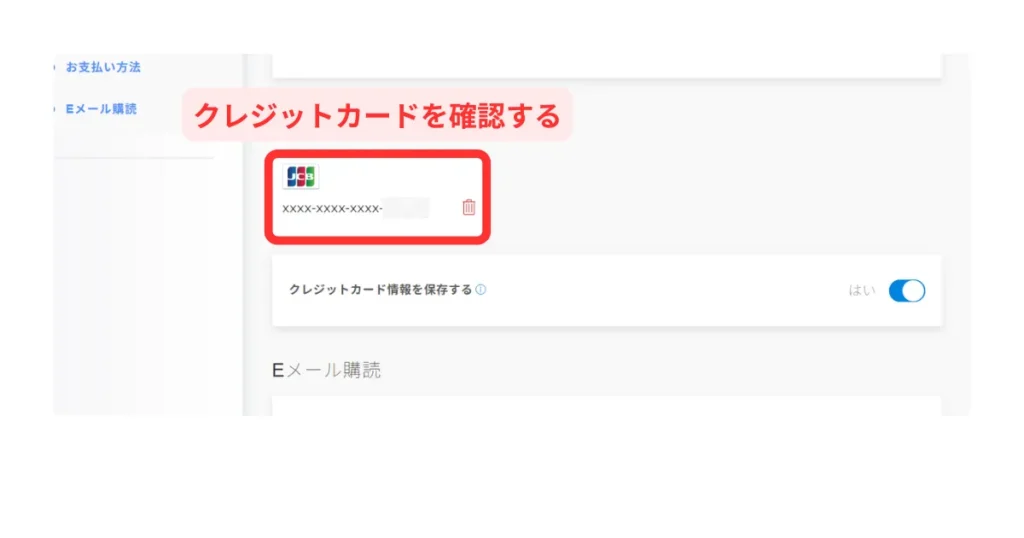Click the bullet marker before お支払い方法
Image resolution: width=1024 pixels, height=538 pixels.
[55, 67]
